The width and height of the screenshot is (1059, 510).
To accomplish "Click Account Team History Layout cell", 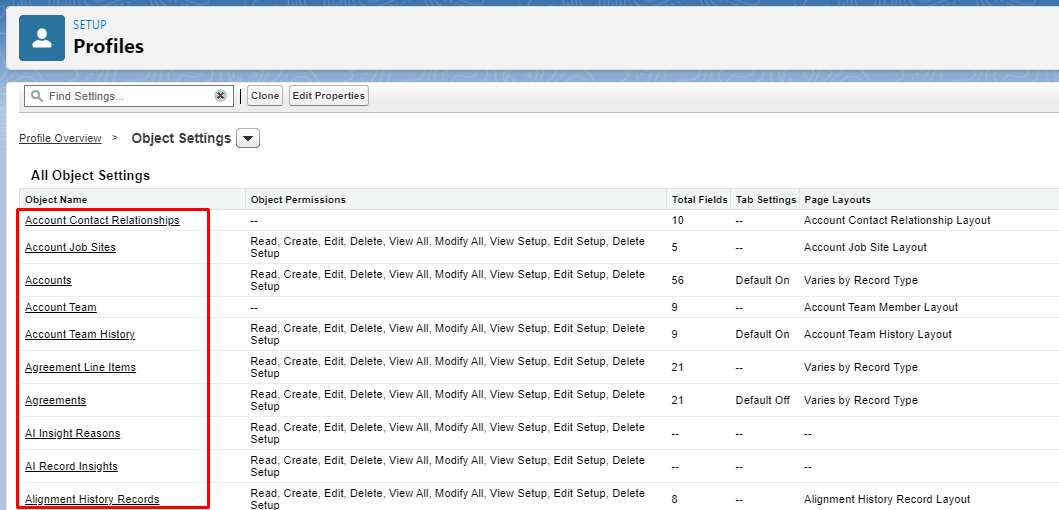I will pos(878,334).
